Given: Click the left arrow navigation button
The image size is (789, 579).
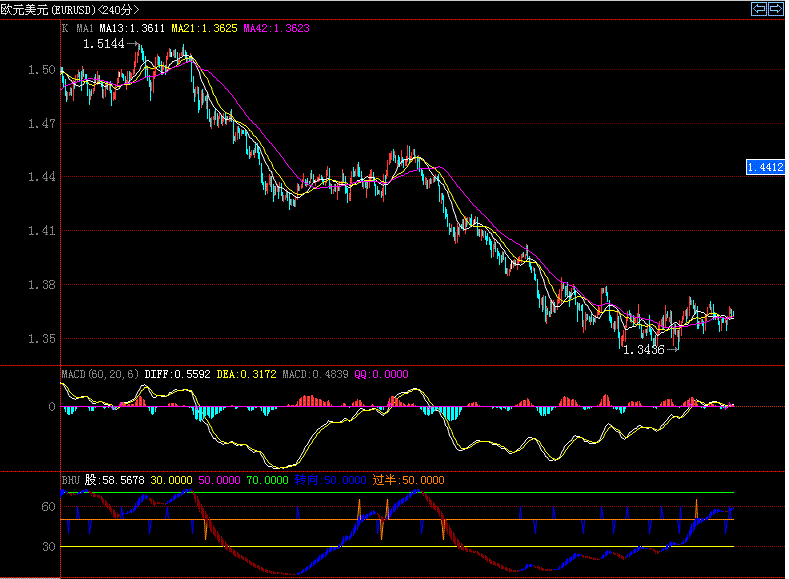Looking at the screenshot, I should pyautogui.click(x=759, y=9).
